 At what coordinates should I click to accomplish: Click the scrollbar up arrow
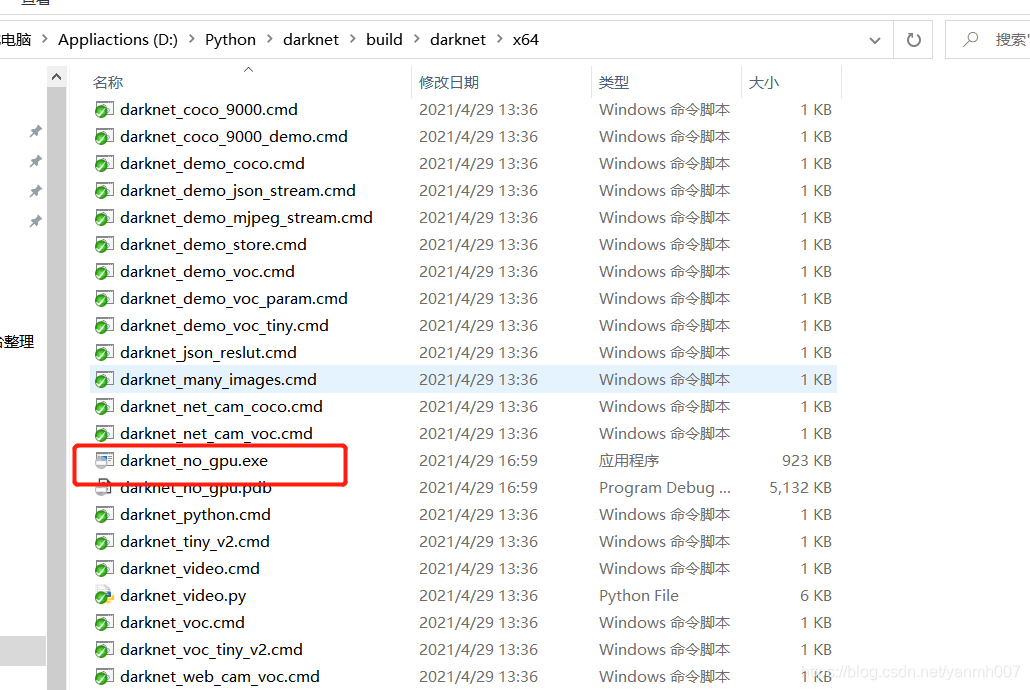point(56,75)
